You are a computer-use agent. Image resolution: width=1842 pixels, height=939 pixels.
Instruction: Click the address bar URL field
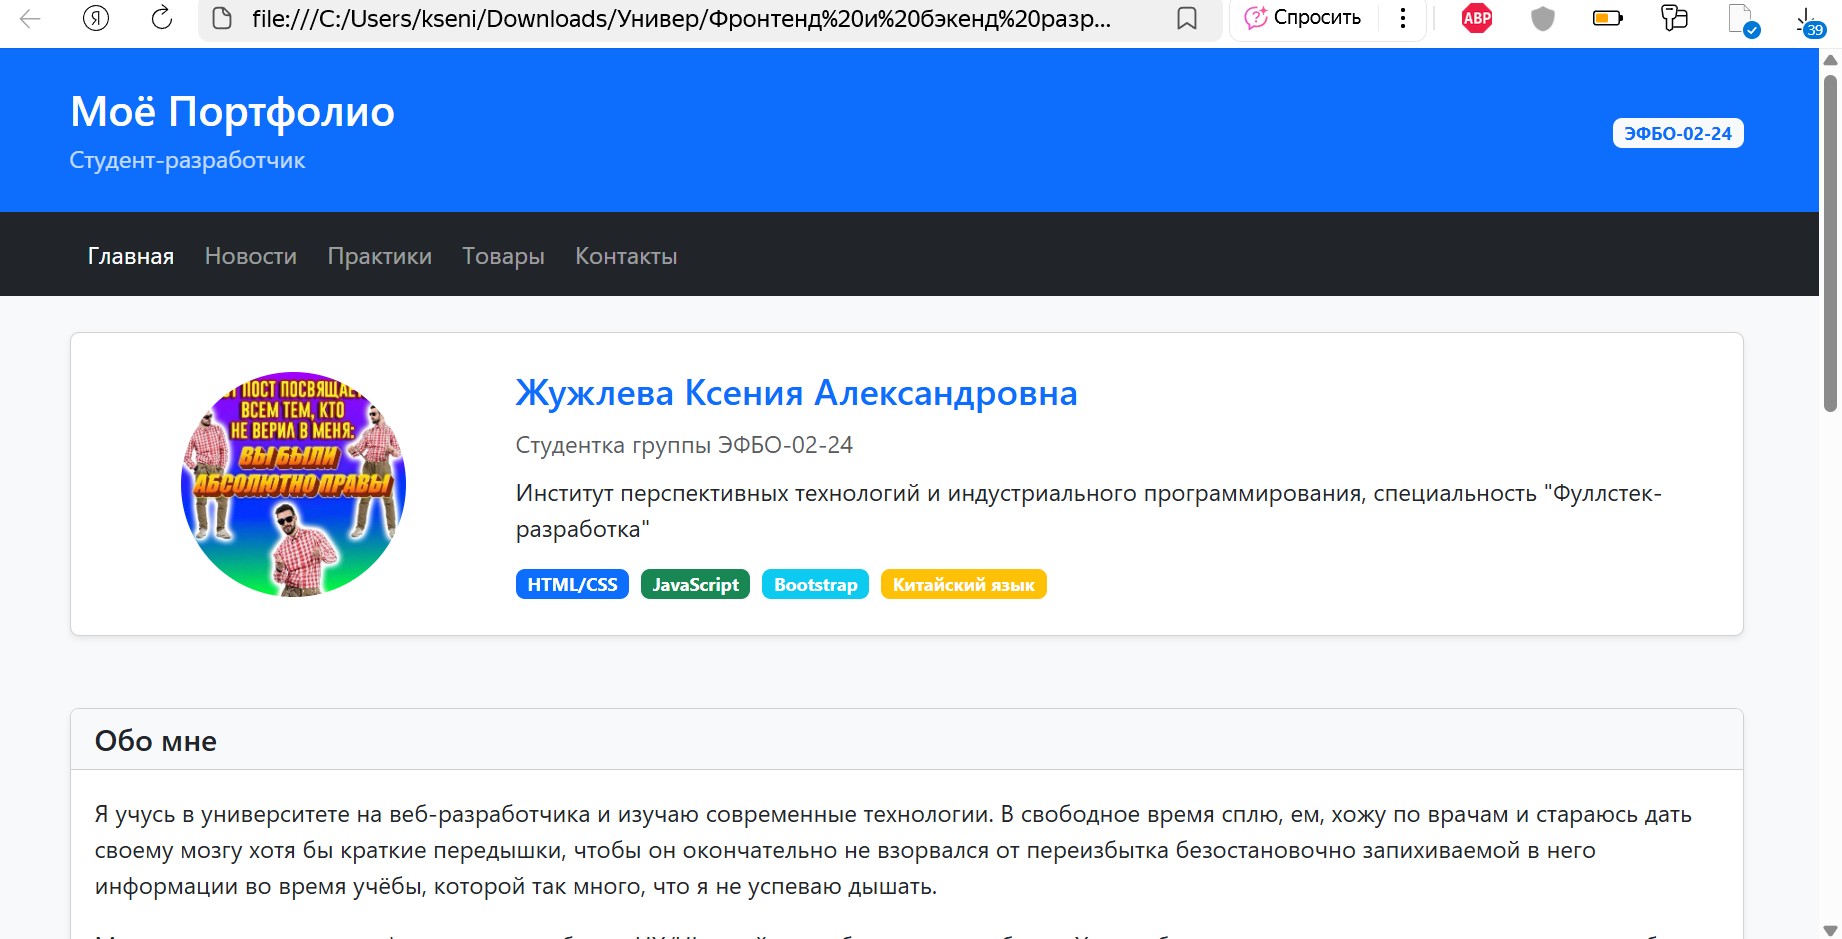[680, 19]
